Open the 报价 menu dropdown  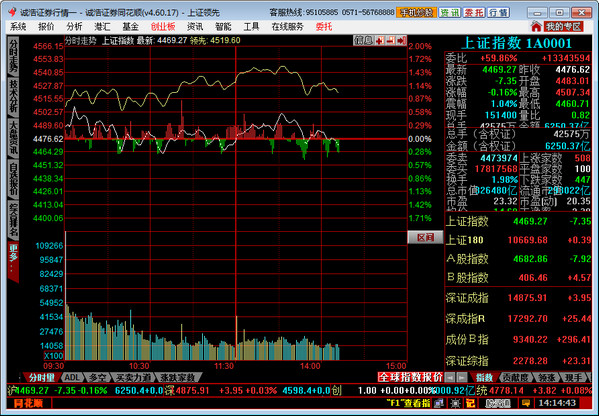pyautogui.click(x=46, y=27)
